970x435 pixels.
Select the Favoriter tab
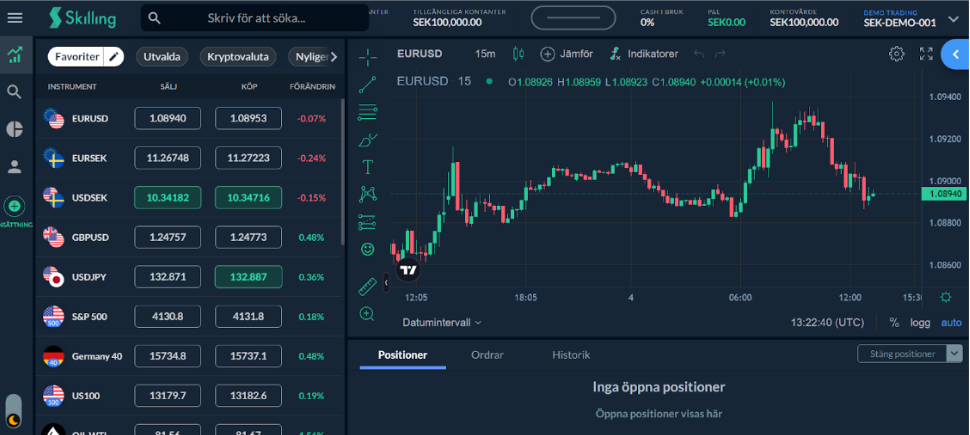point(77,57)
